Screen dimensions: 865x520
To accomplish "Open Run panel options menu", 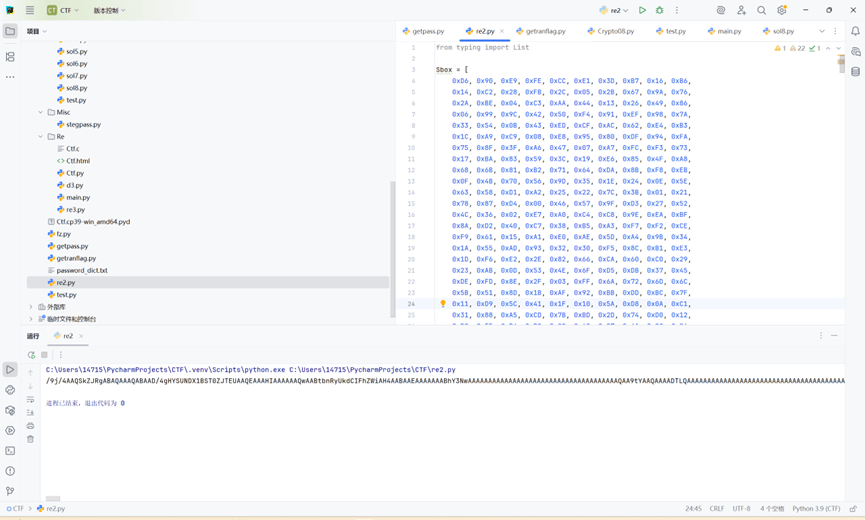I will tap(821, 336).
